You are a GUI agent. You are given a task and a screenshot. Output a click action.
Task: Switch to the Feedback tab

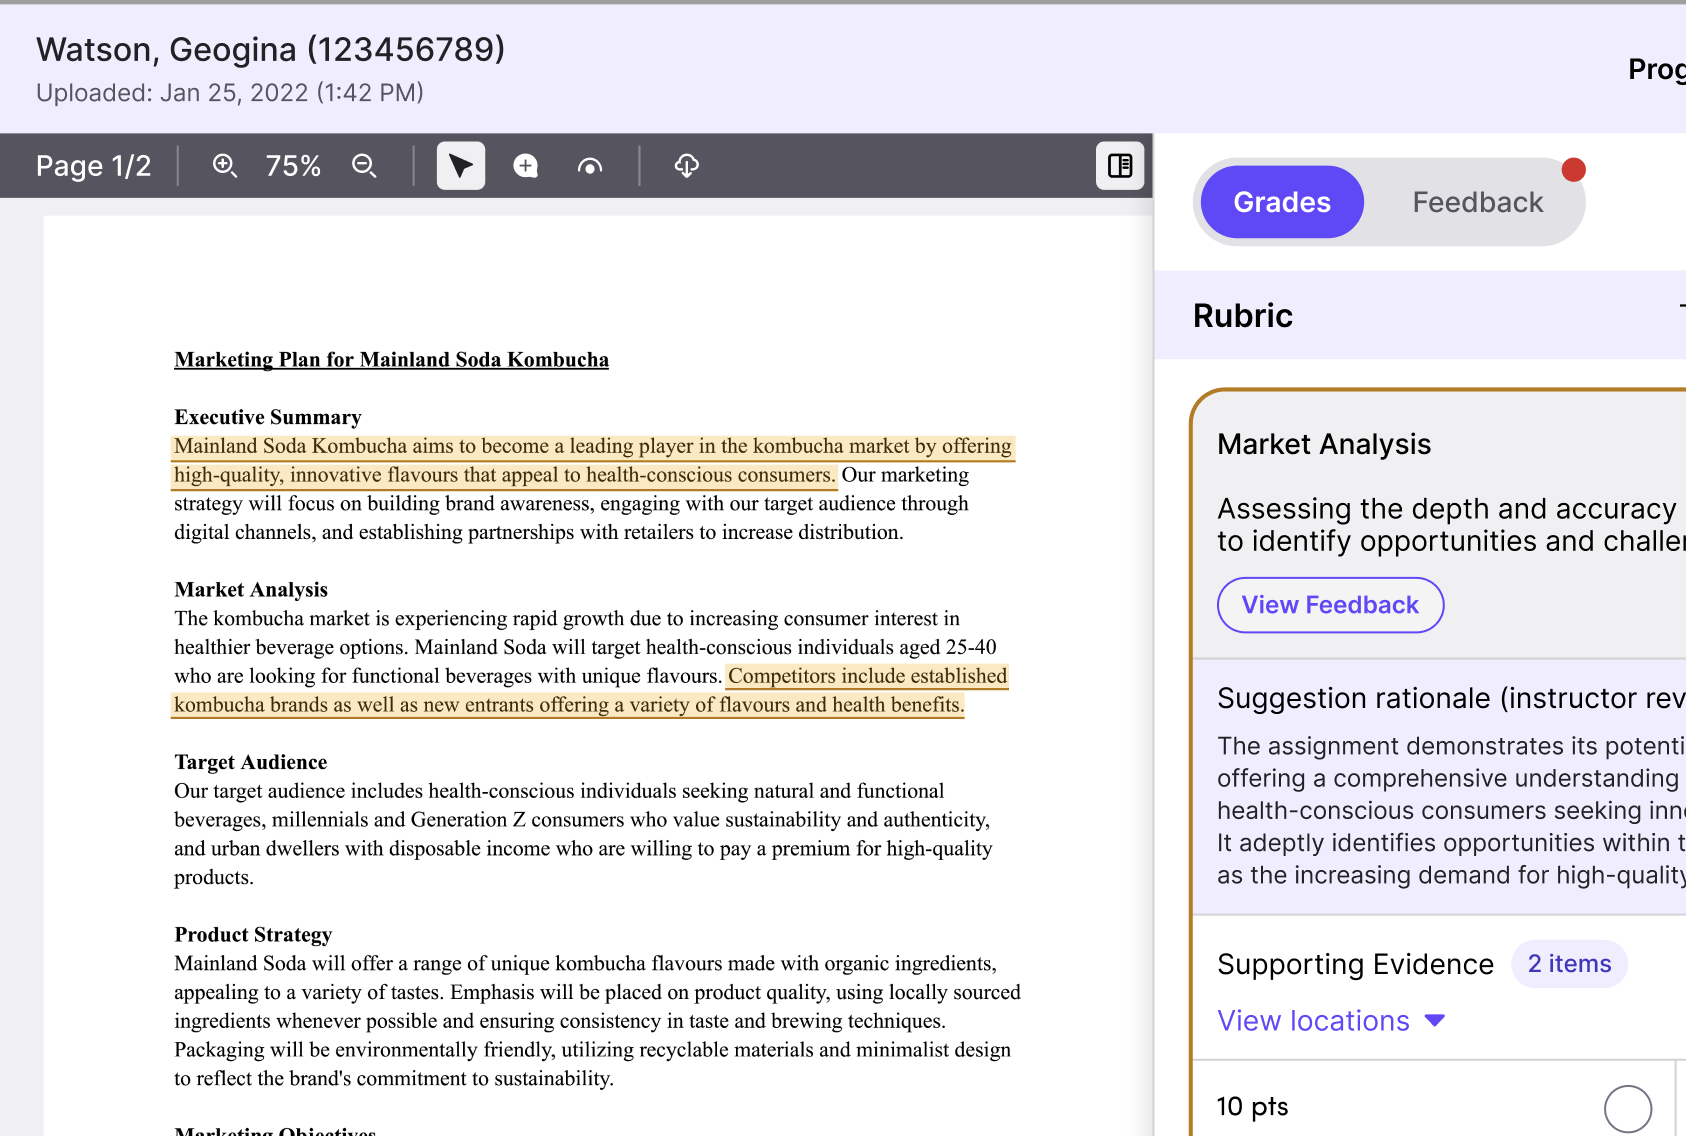[1477, 202]
